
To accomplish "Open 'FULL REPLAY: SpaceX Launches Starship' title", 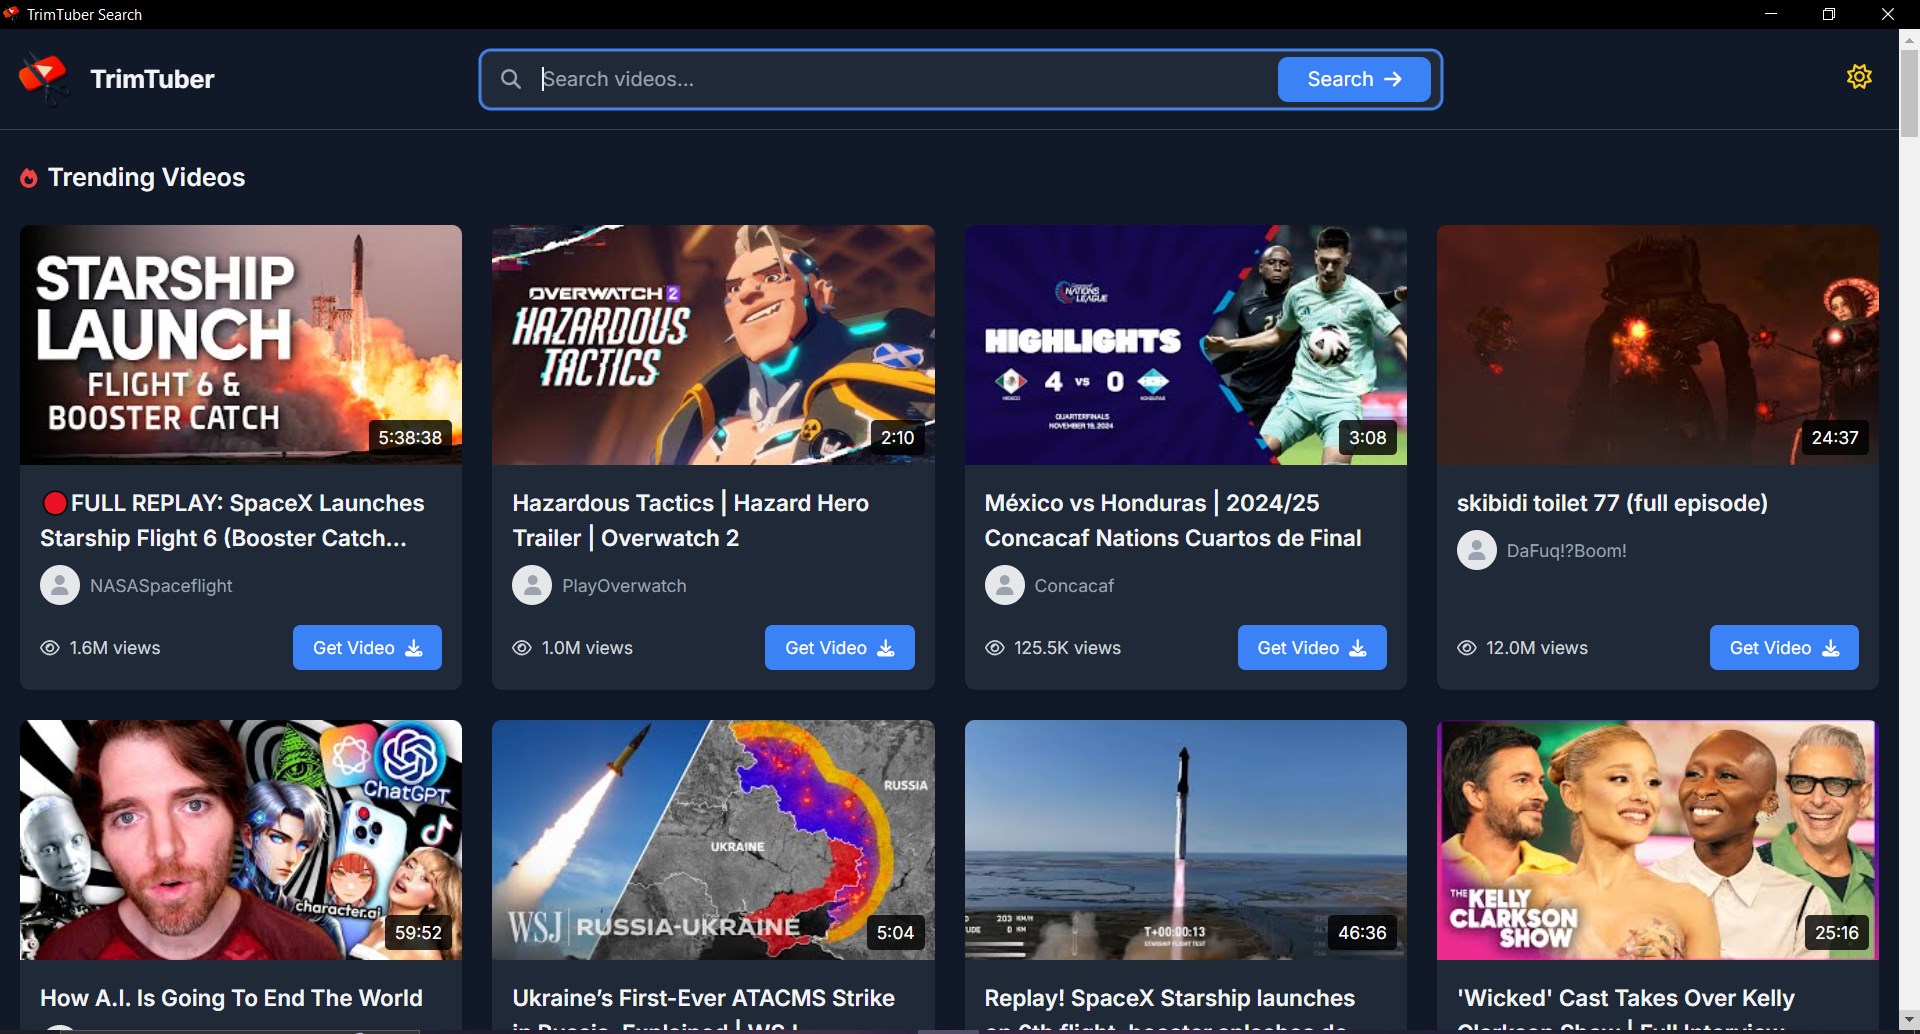I will [x=233, y=520].
